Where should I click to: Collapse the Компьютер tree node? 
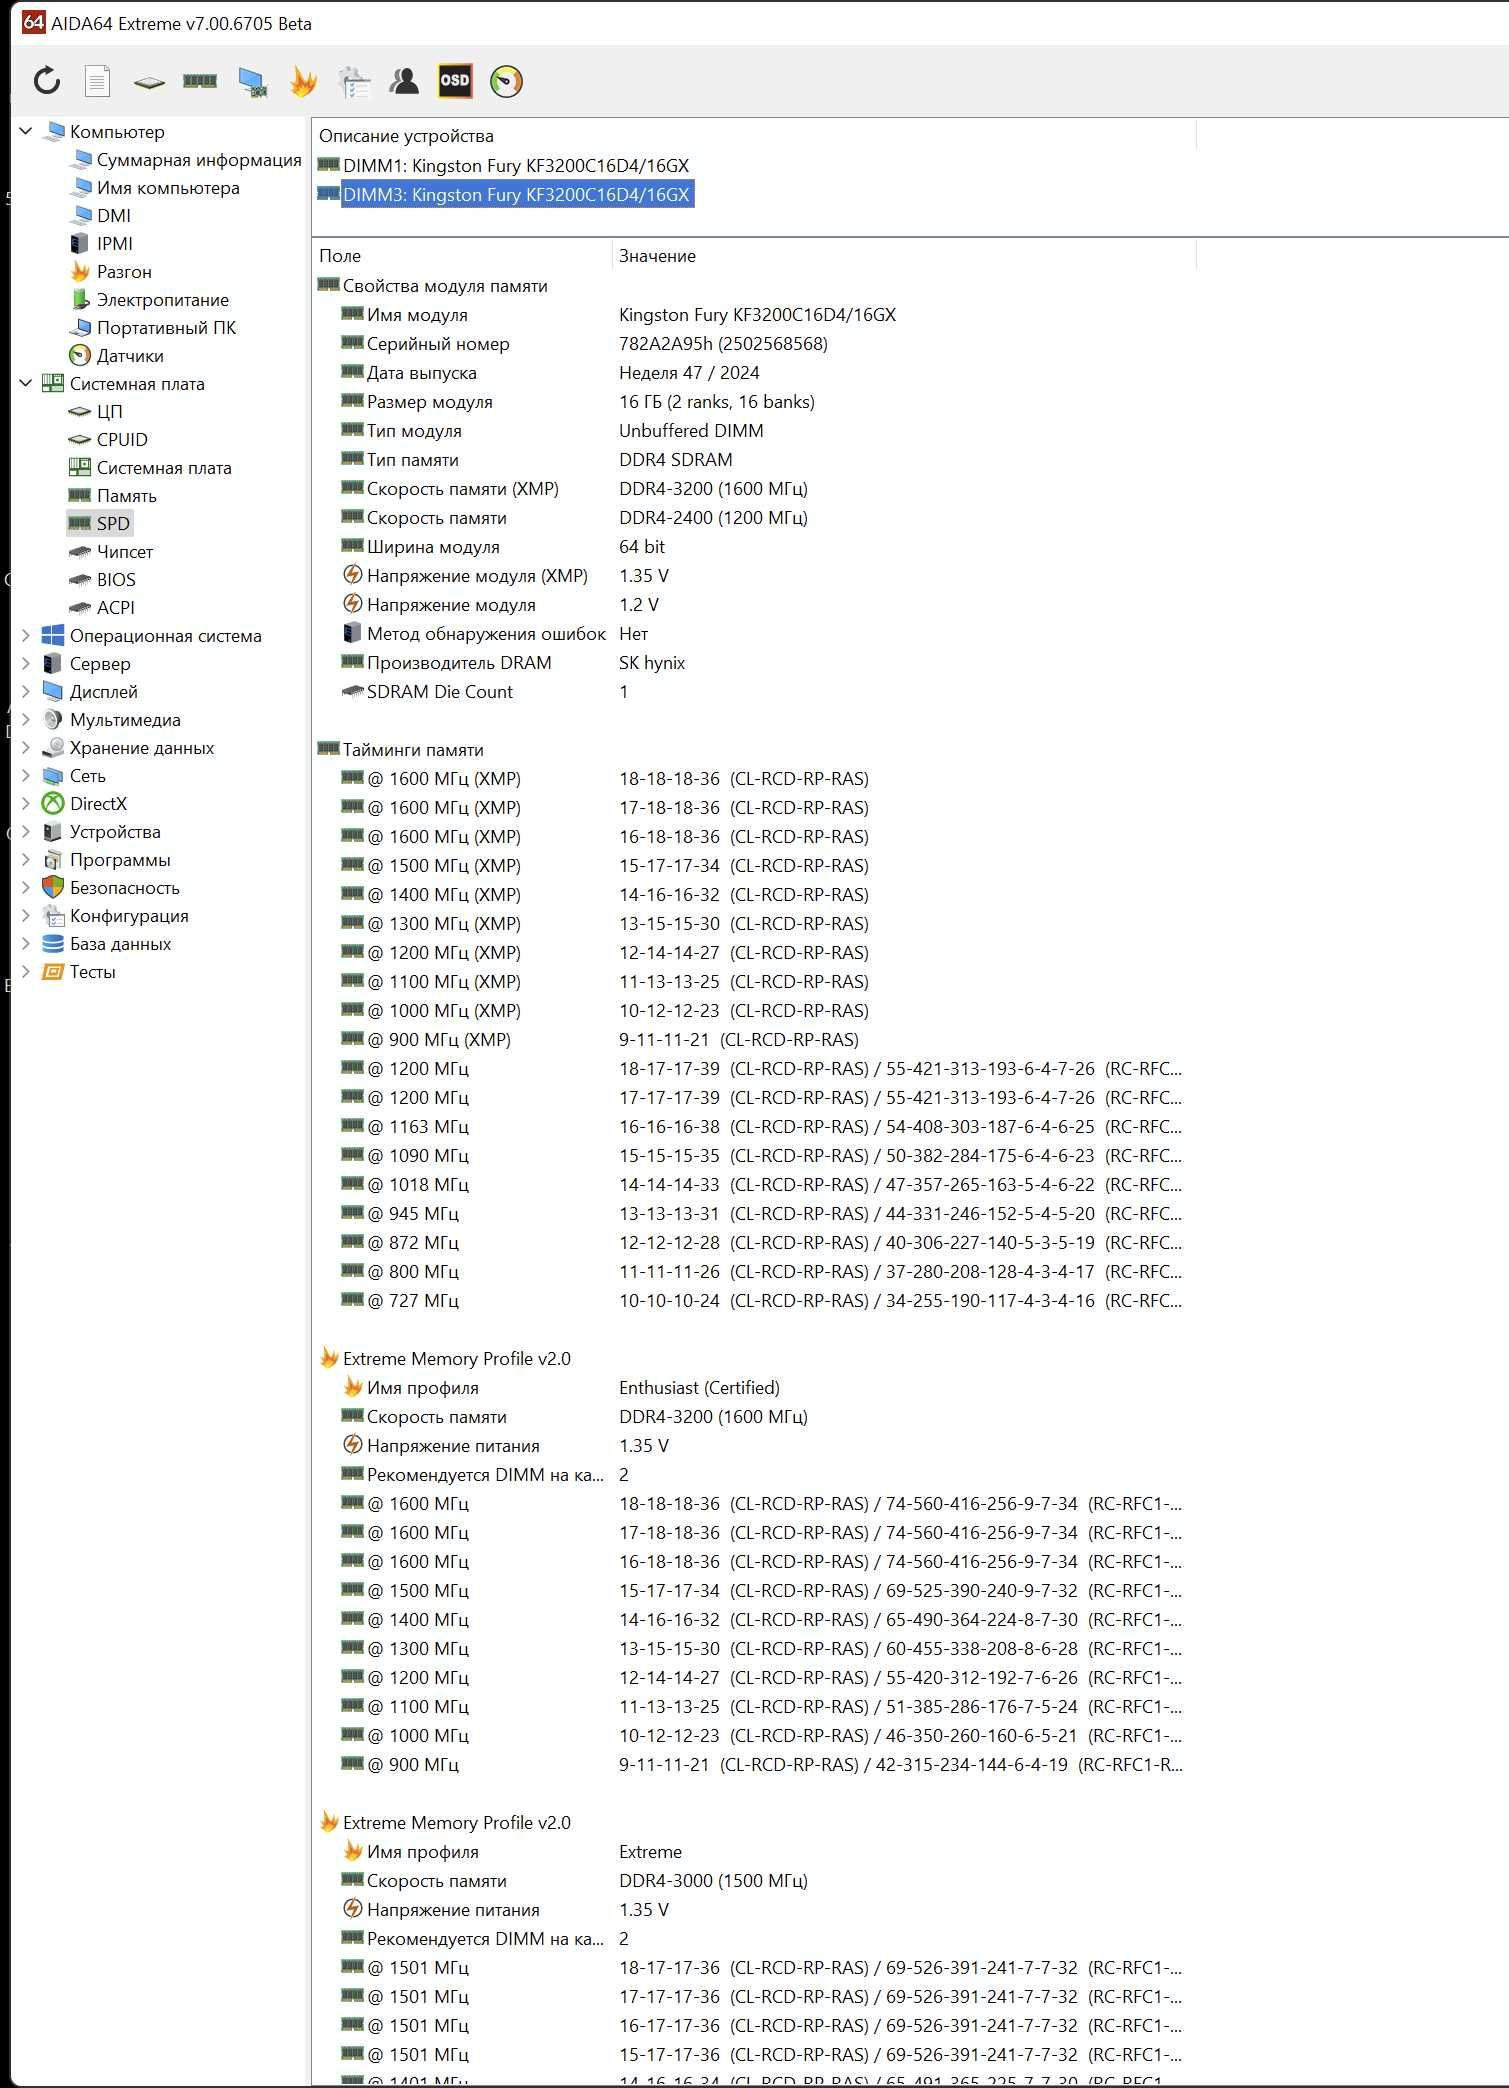[26, 131]
